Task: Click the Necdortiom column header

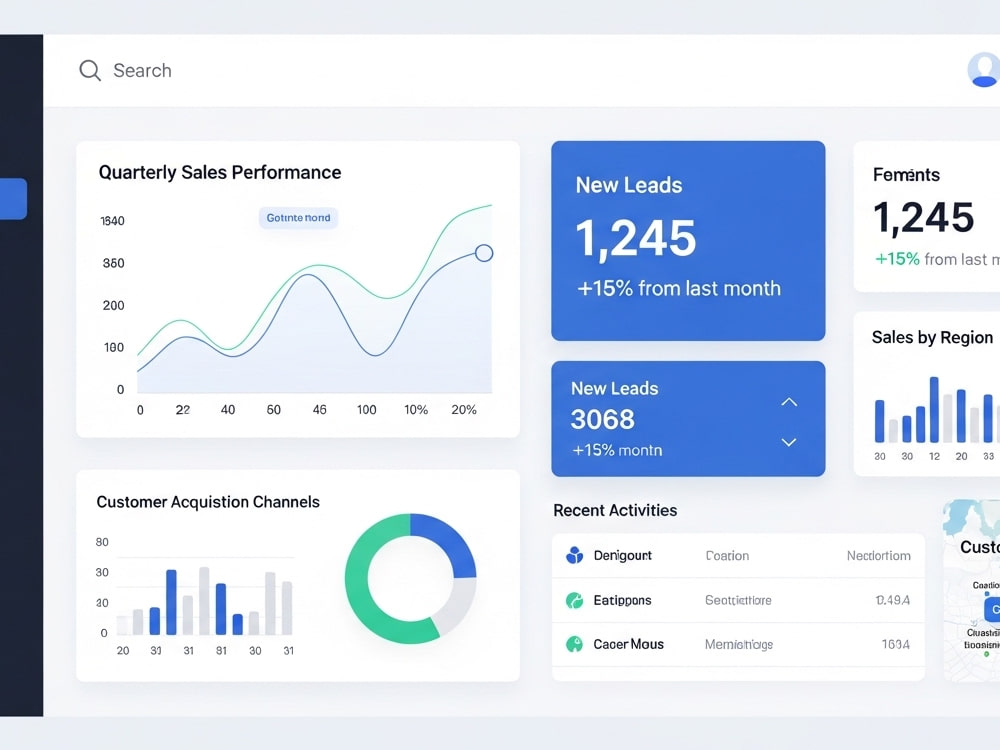Action: [878, 555]
